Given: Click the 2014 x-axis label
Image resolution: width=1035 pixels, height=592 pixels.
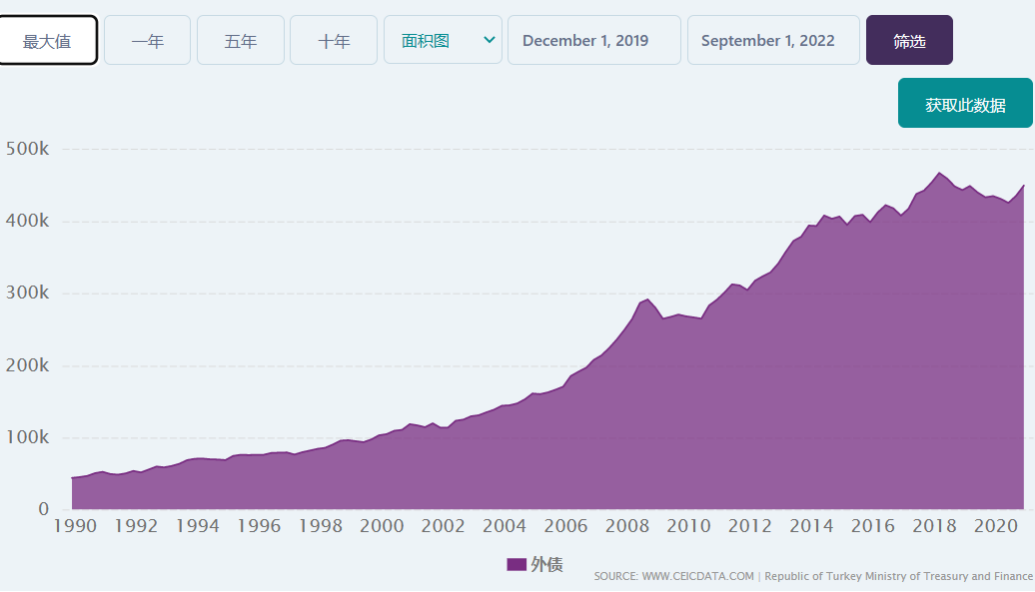Looking at the screenshot, I should click(x=811, y=526).
